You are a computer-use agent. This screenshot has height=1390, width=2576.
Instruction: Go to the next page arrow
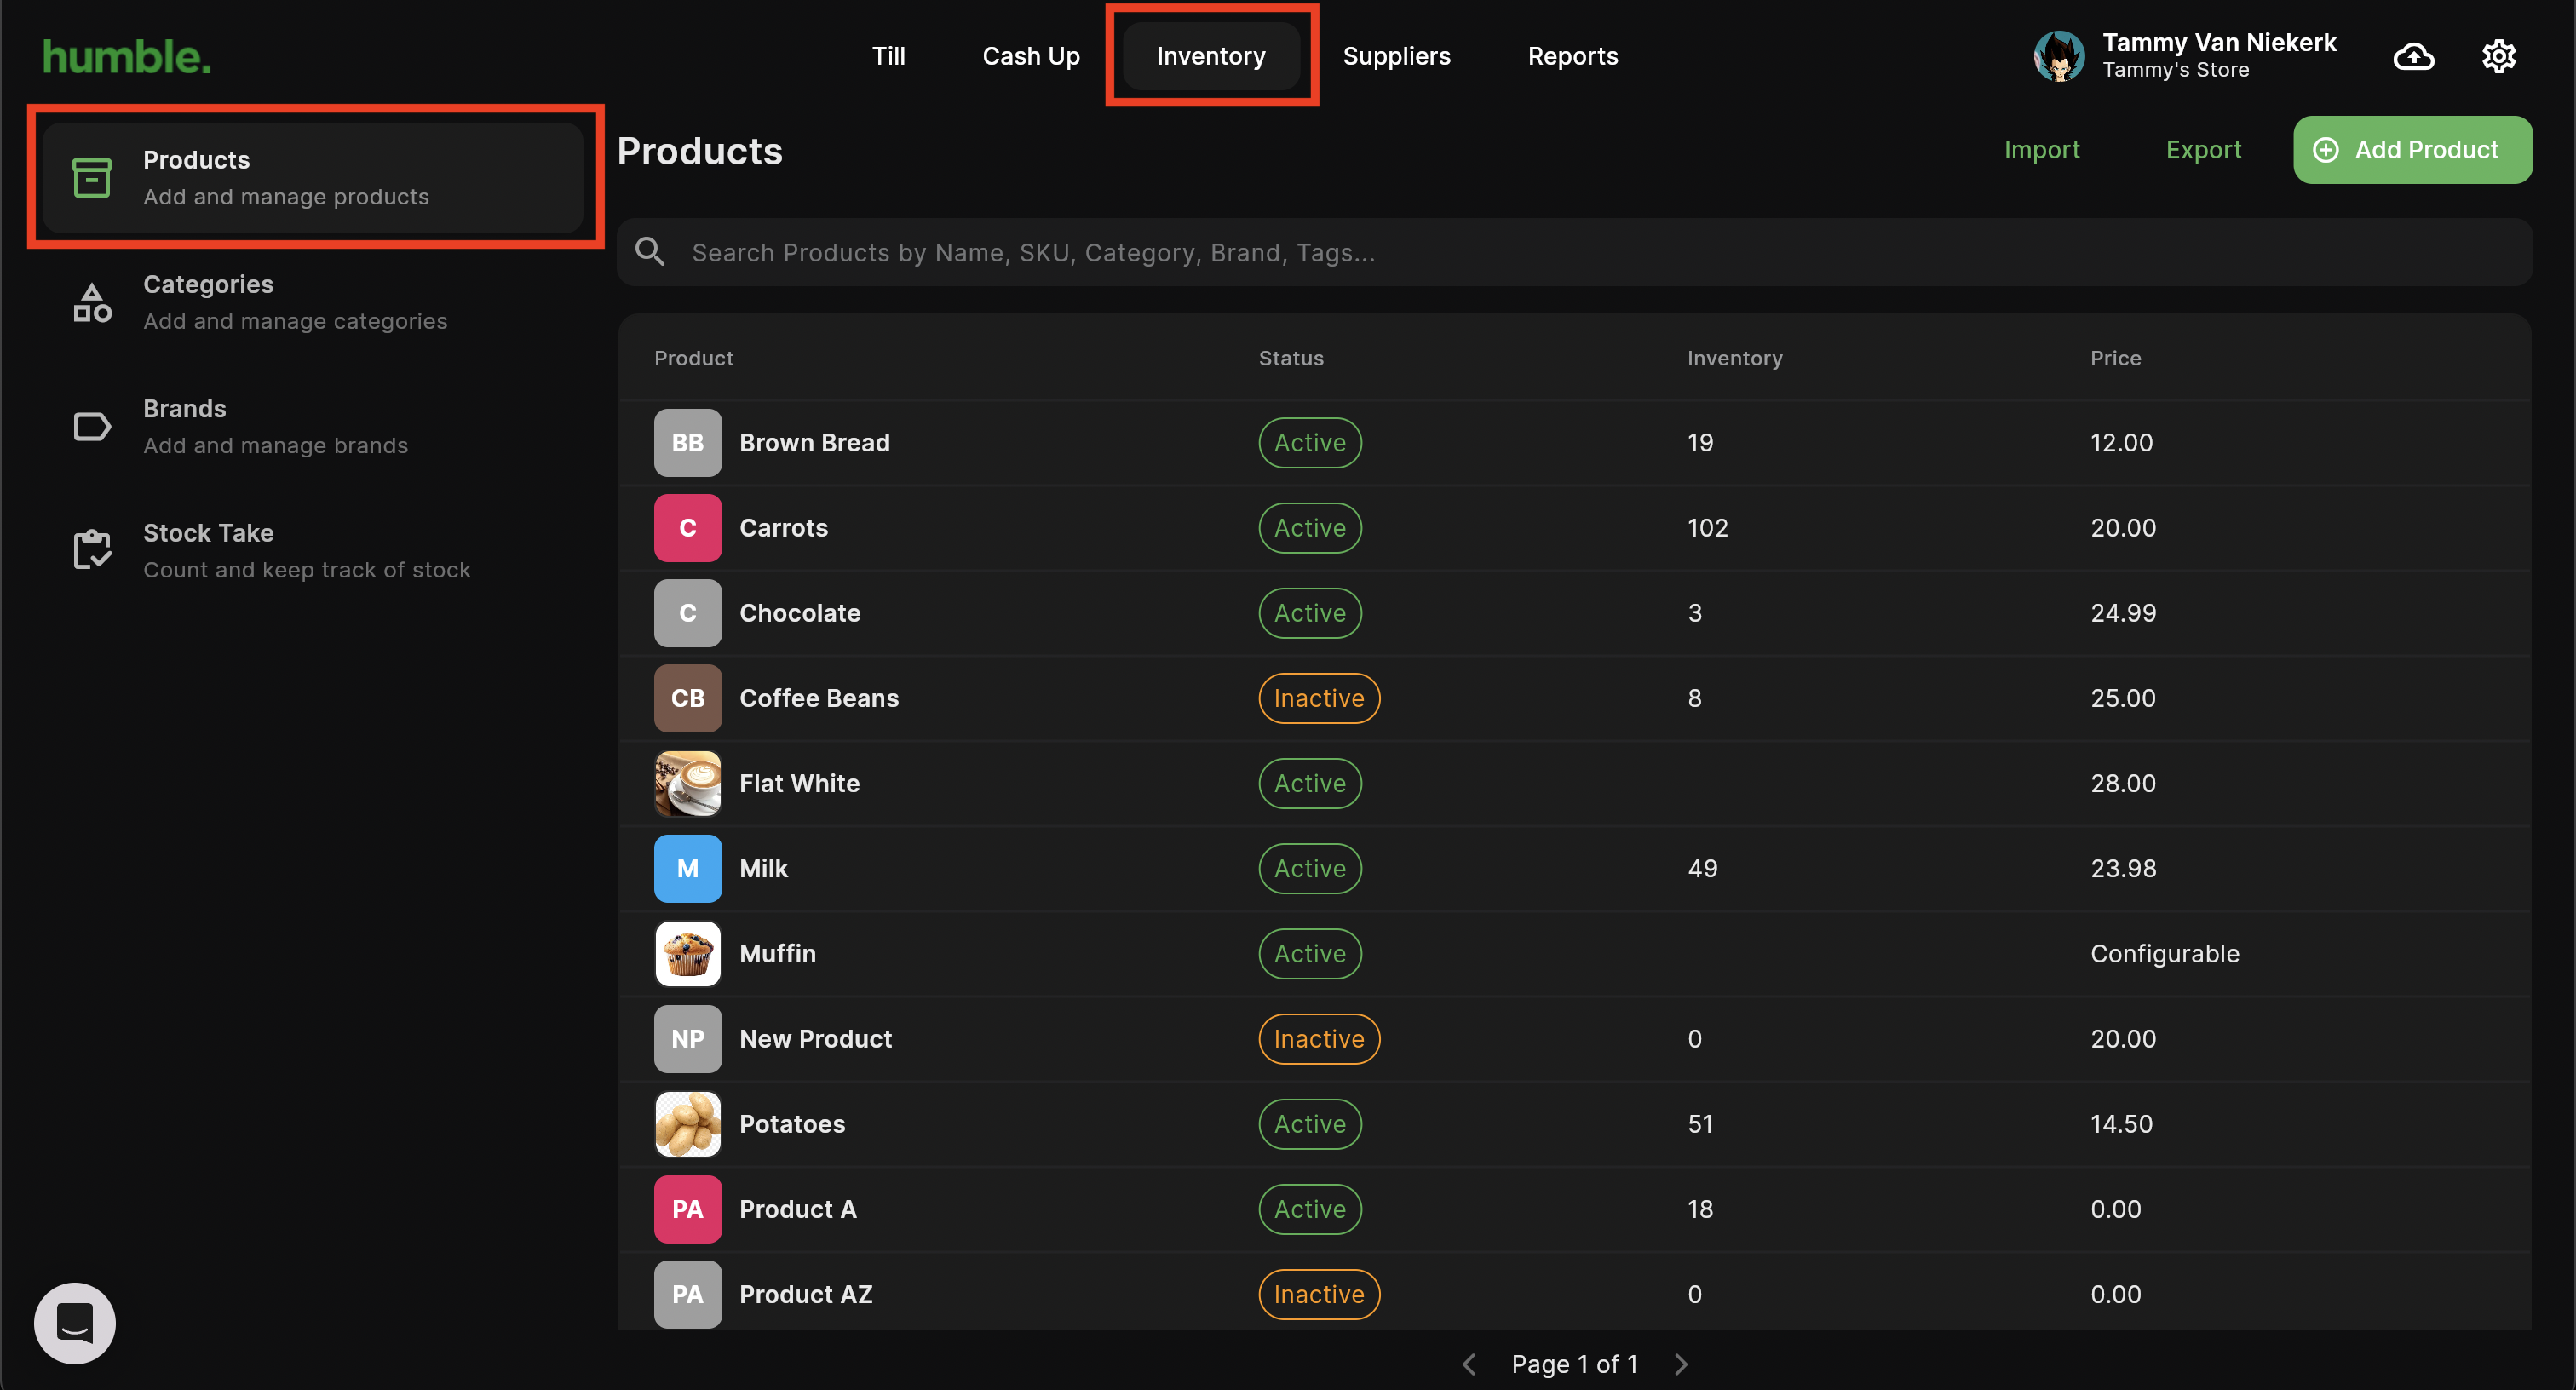1681,1364
